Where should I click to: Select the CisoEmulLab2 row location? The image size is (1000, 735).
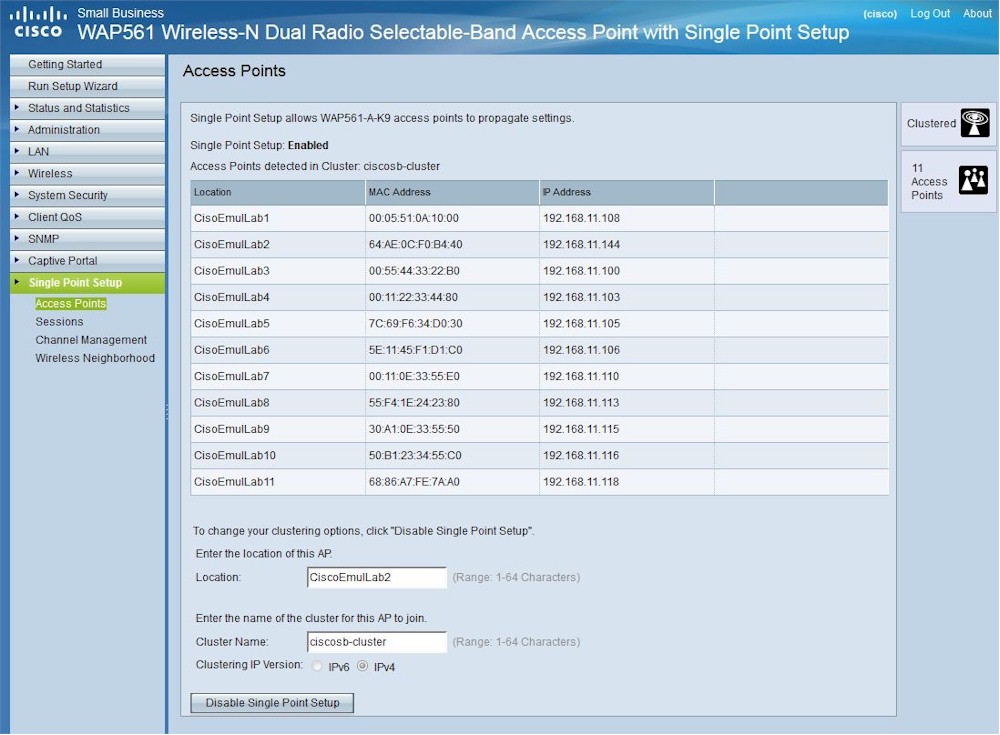pyautogui.click(x=232, y=244)
